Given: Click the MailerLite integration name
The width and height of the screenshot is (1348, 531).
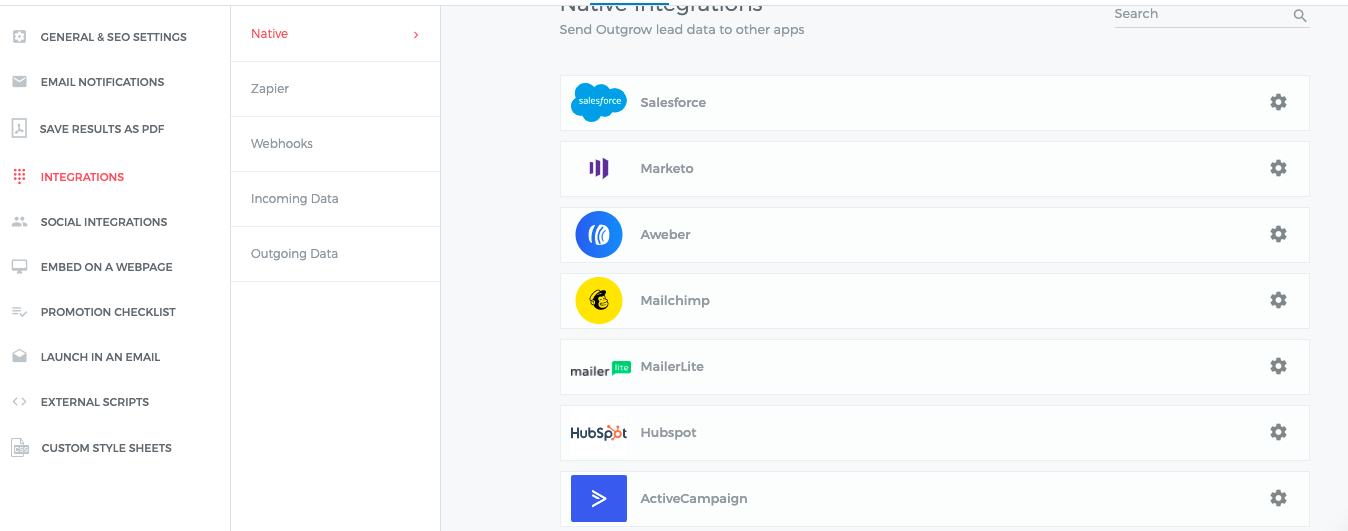Looking at the screenshot, I should click(672, 366).
